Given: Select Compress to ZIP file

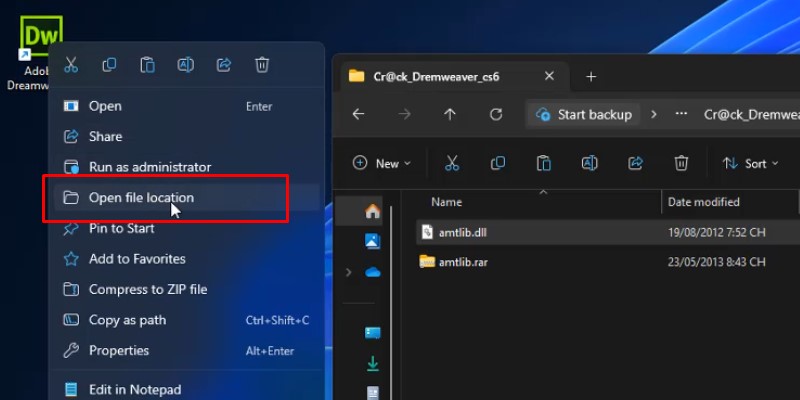Looking at the screenshot, I should point(148,289).
